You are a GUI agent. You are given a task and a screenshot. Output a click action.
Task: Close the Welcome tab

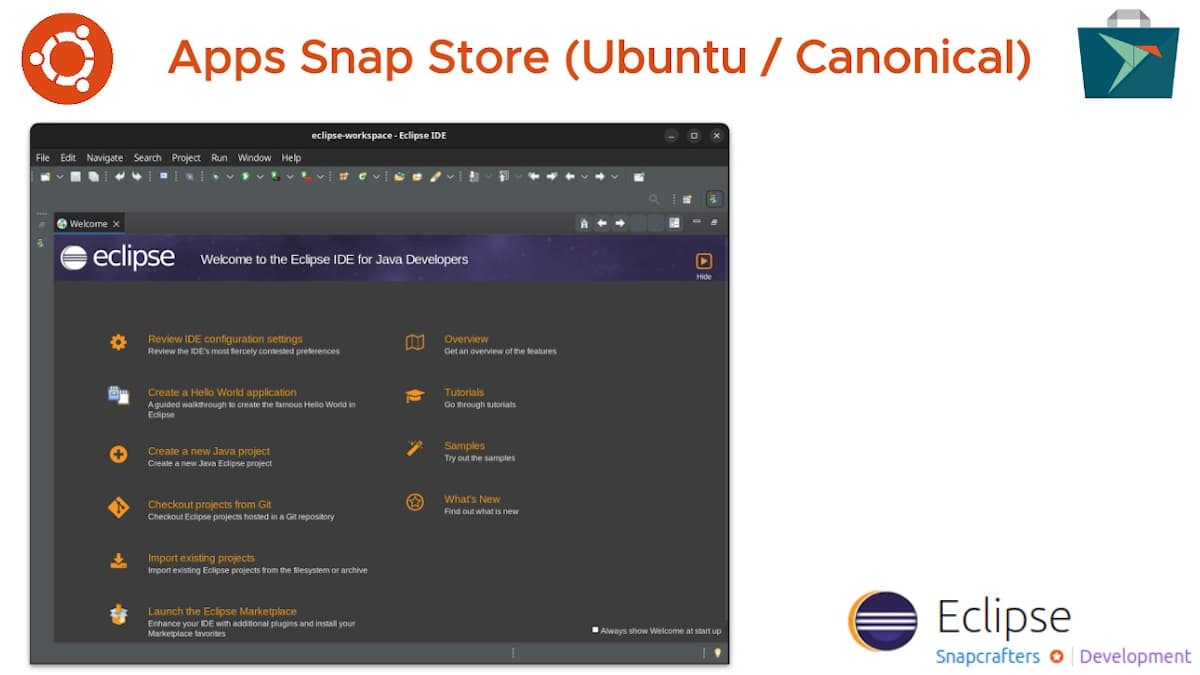click(116, 224)
